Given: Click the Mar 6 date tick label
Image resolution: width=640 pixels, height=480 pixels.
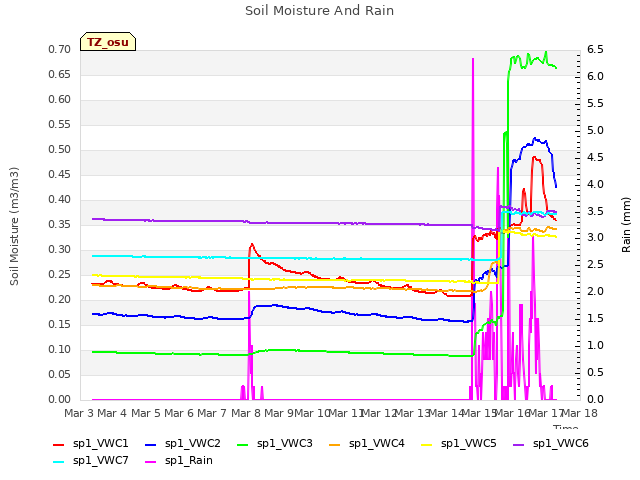Looking at the screenshot, I should pos(179,413).
